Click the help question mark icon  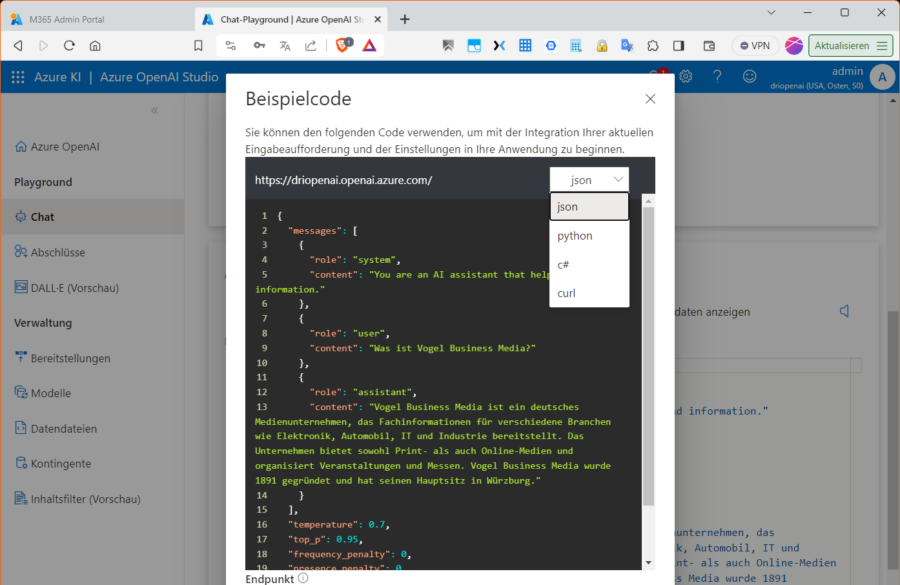(x=717, y=77)
